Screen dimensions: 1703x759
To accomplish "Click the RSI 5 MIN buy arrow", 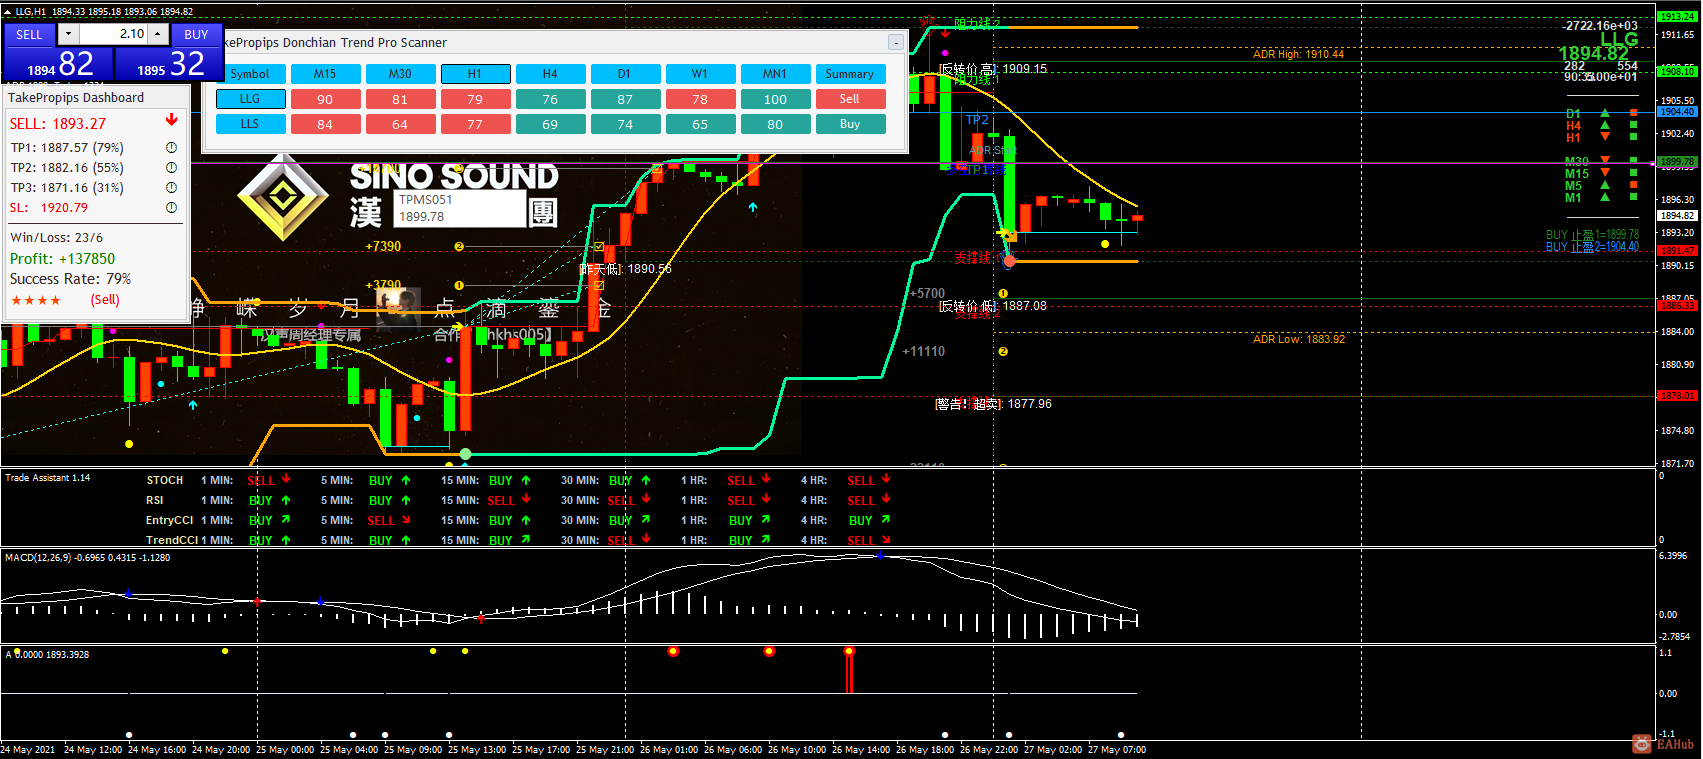I will point(406,500).
